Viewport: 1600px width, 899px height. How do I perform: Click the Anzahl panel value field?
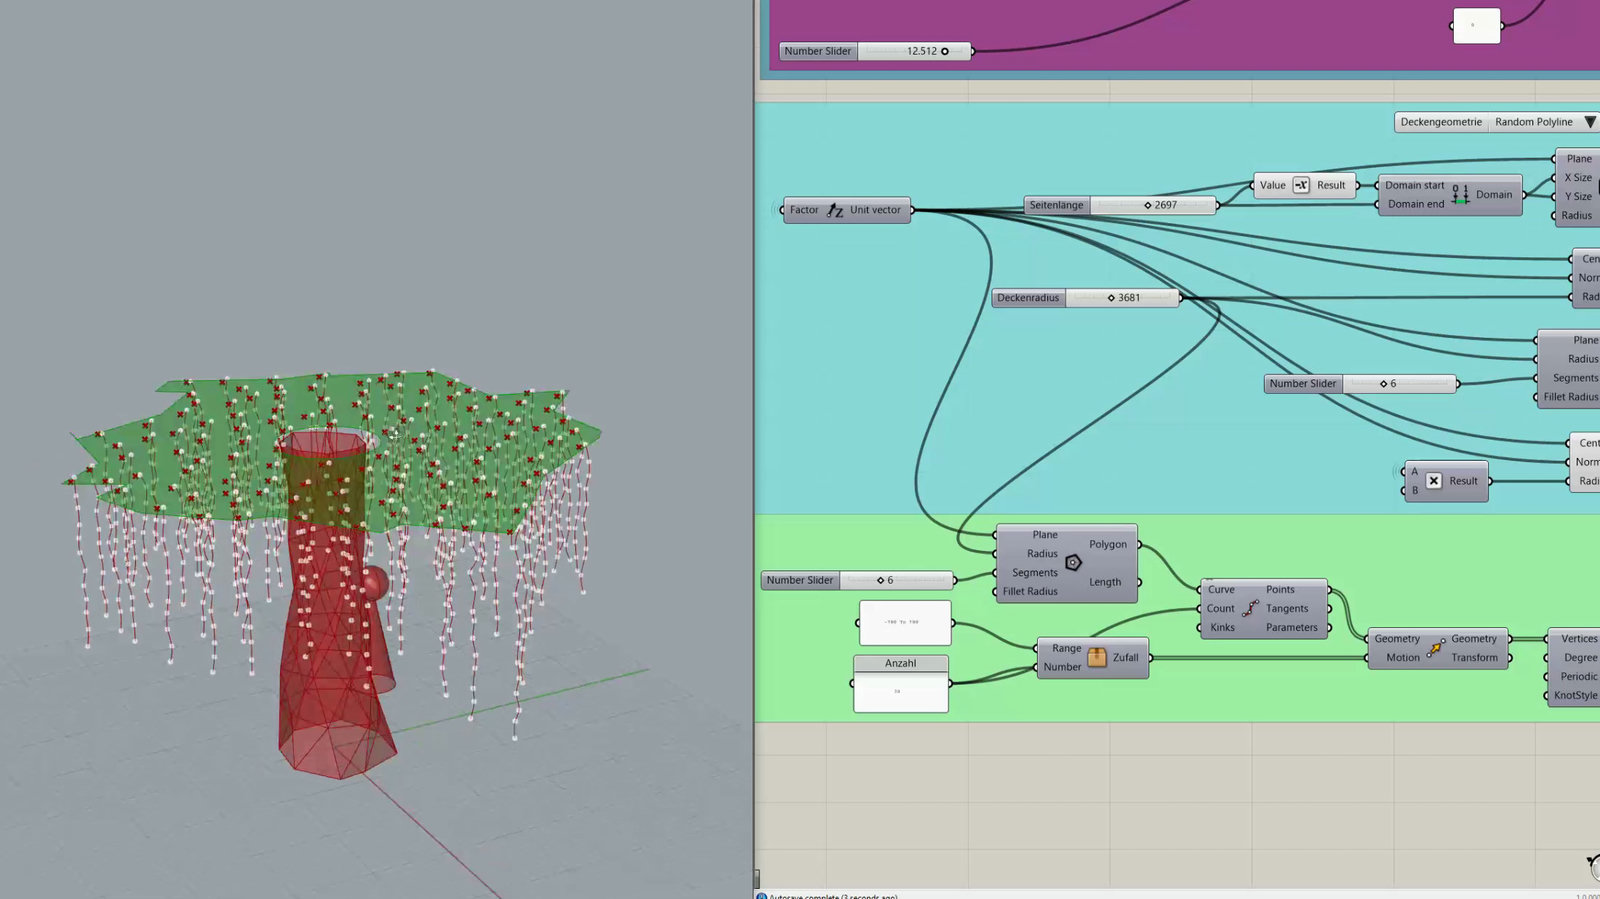pos(901,692)
